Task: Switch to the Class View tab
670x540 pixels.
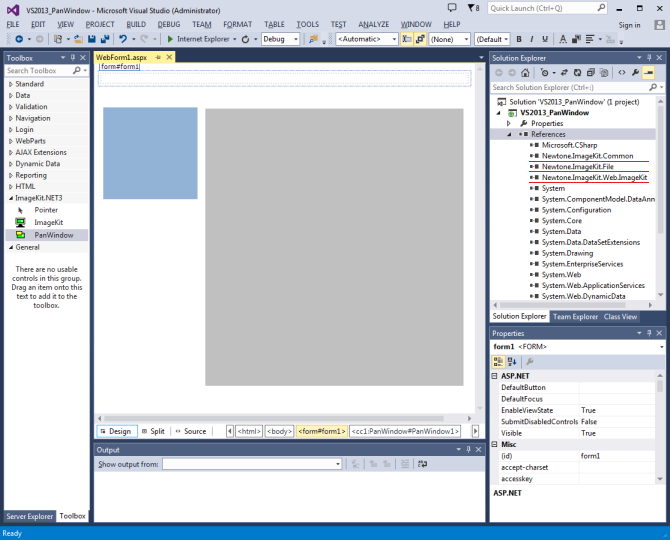Action: tap(620, 317)
